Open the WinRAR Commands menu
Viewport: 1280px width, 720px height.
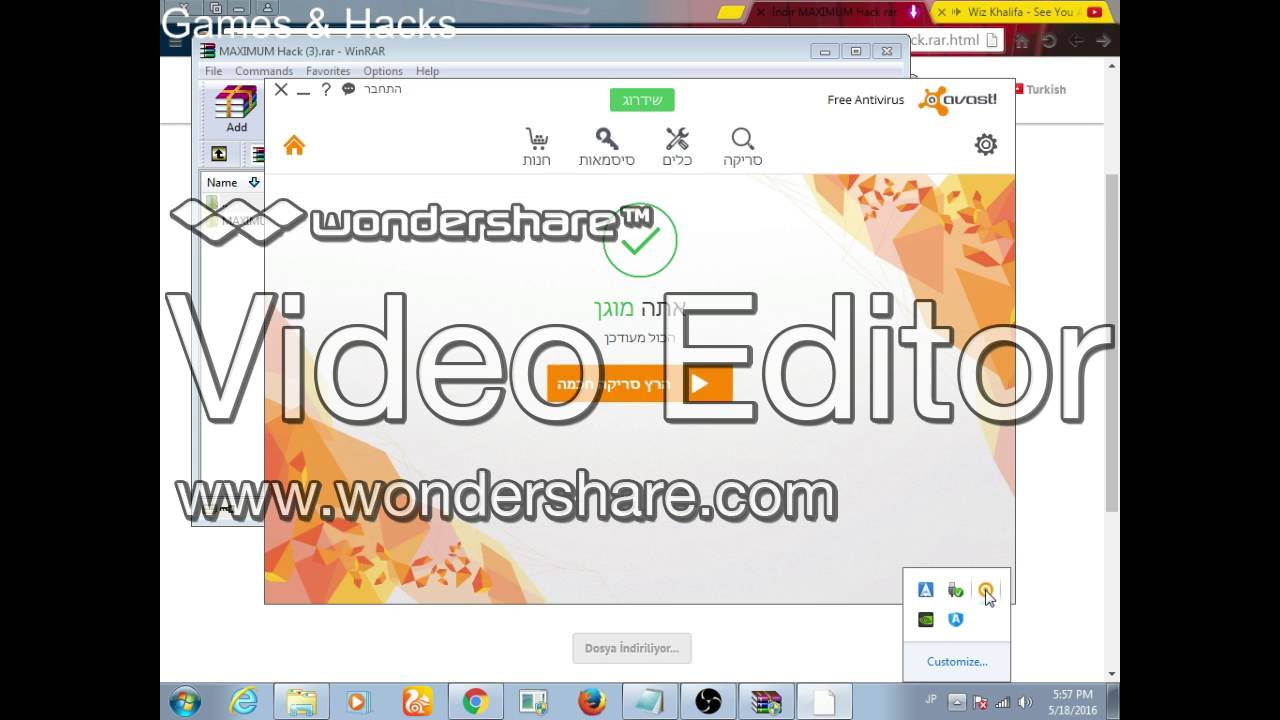tap(264, 71)
